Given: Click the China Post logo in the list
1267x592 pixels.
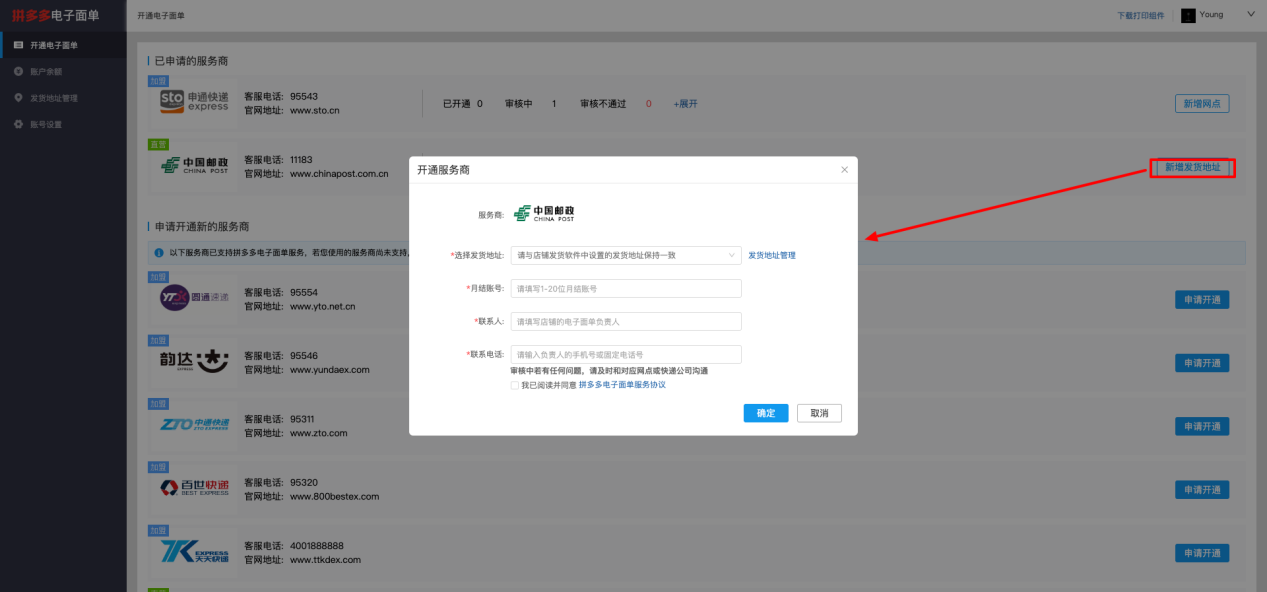Looking at the screenshot, I should (x=194, y=166).
